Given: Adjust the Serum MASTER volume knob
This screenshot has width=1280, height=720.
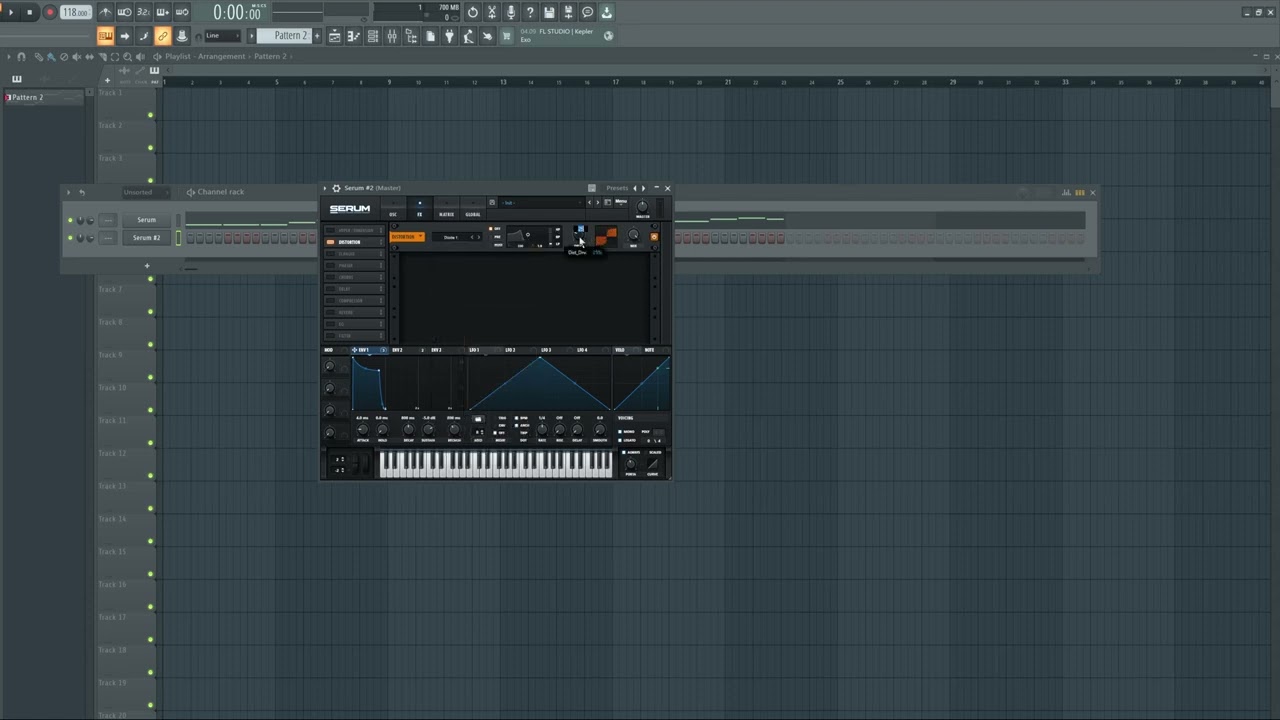Looking at the screenshot, I should [x=642, y=206].
